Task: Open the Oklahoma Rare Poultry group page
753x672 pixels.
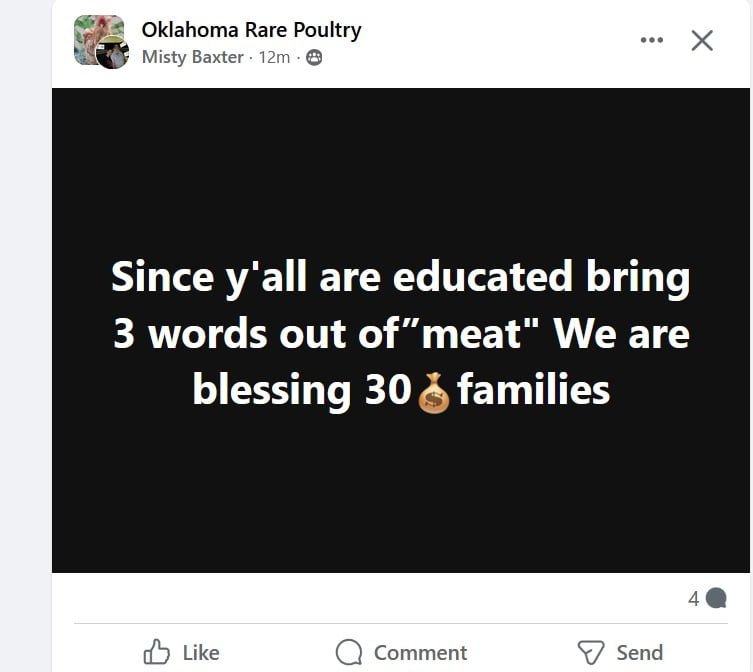Action: 251,29
